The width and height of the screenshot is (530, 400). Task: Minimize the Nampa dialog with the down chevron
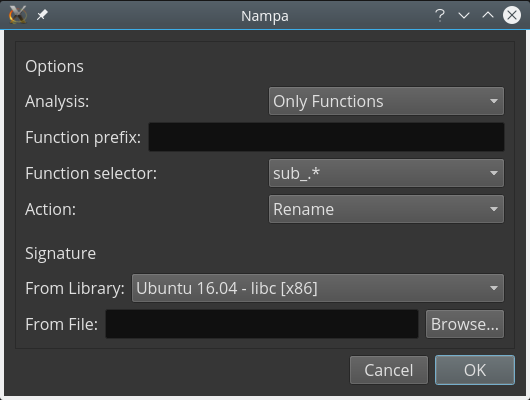click(464, 15)
